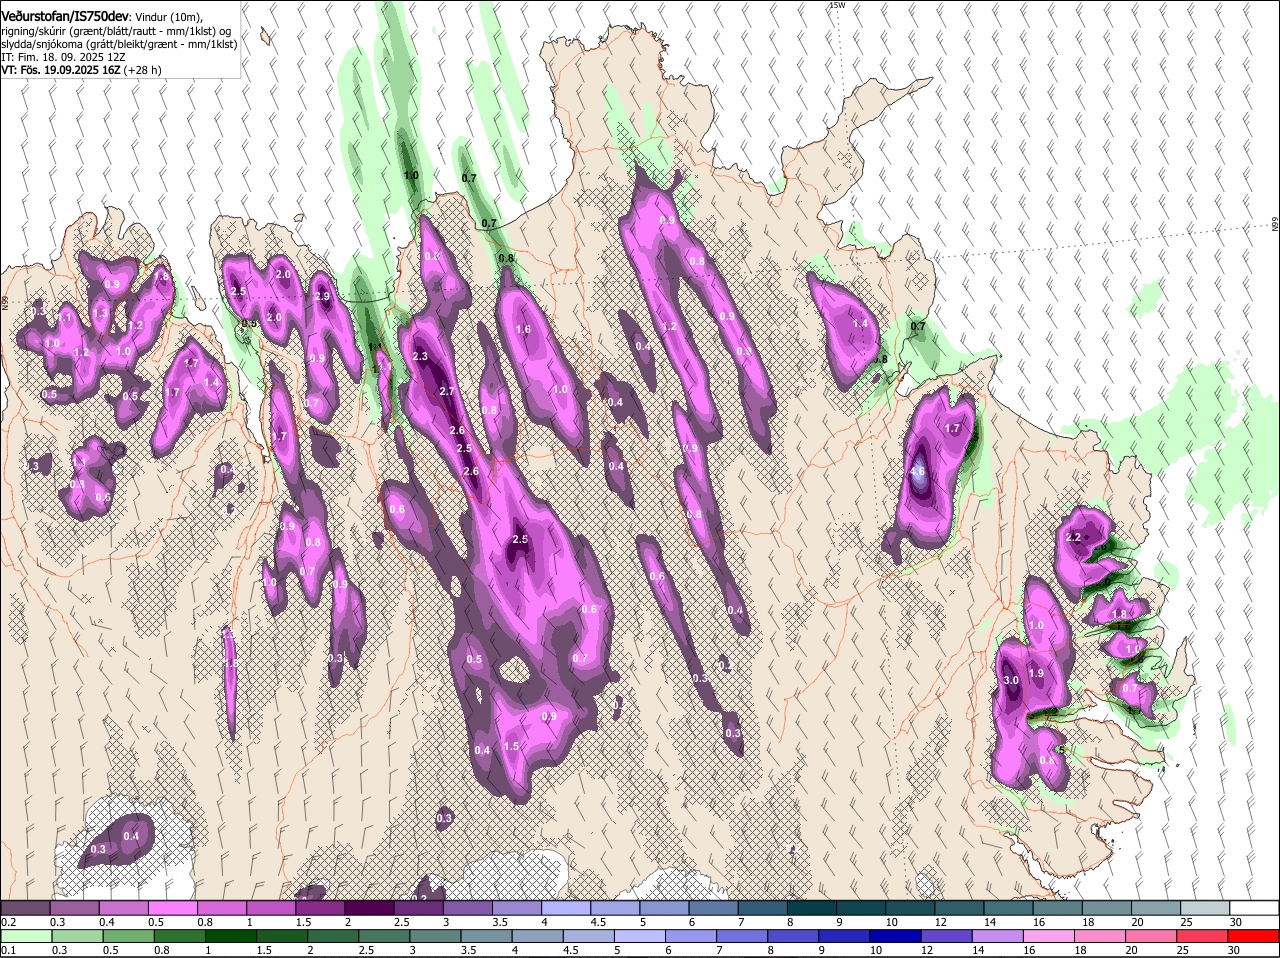Viewport: 1280px width, 958px height.
Task: Select the bright pink 0.5 swatch in upper legend
Action: coord(172,907)
